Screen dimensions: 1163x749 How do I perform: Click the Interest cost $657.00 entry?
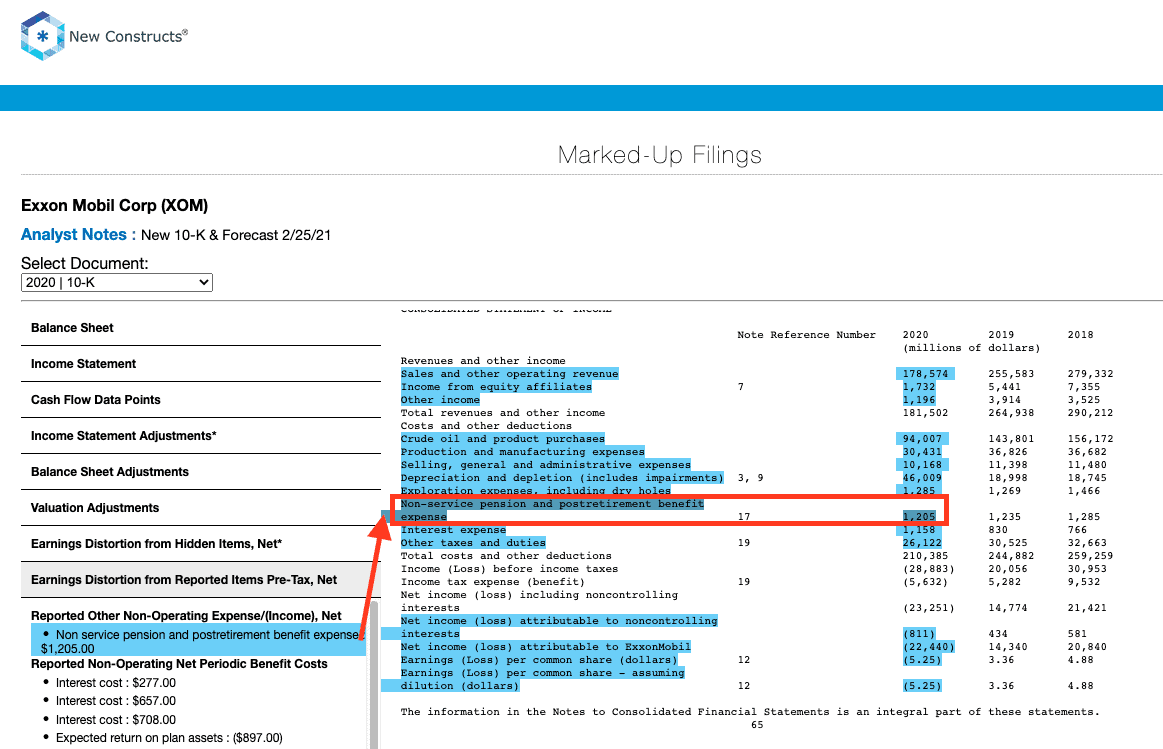coord(116,701)
